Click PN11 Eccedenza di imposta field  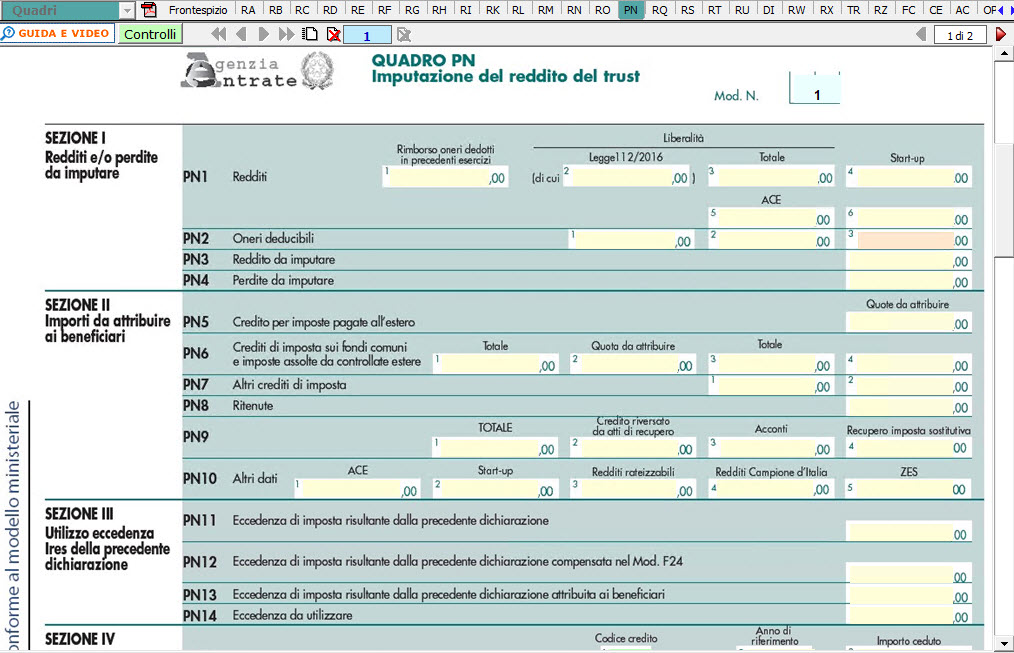tap(909, 532)
